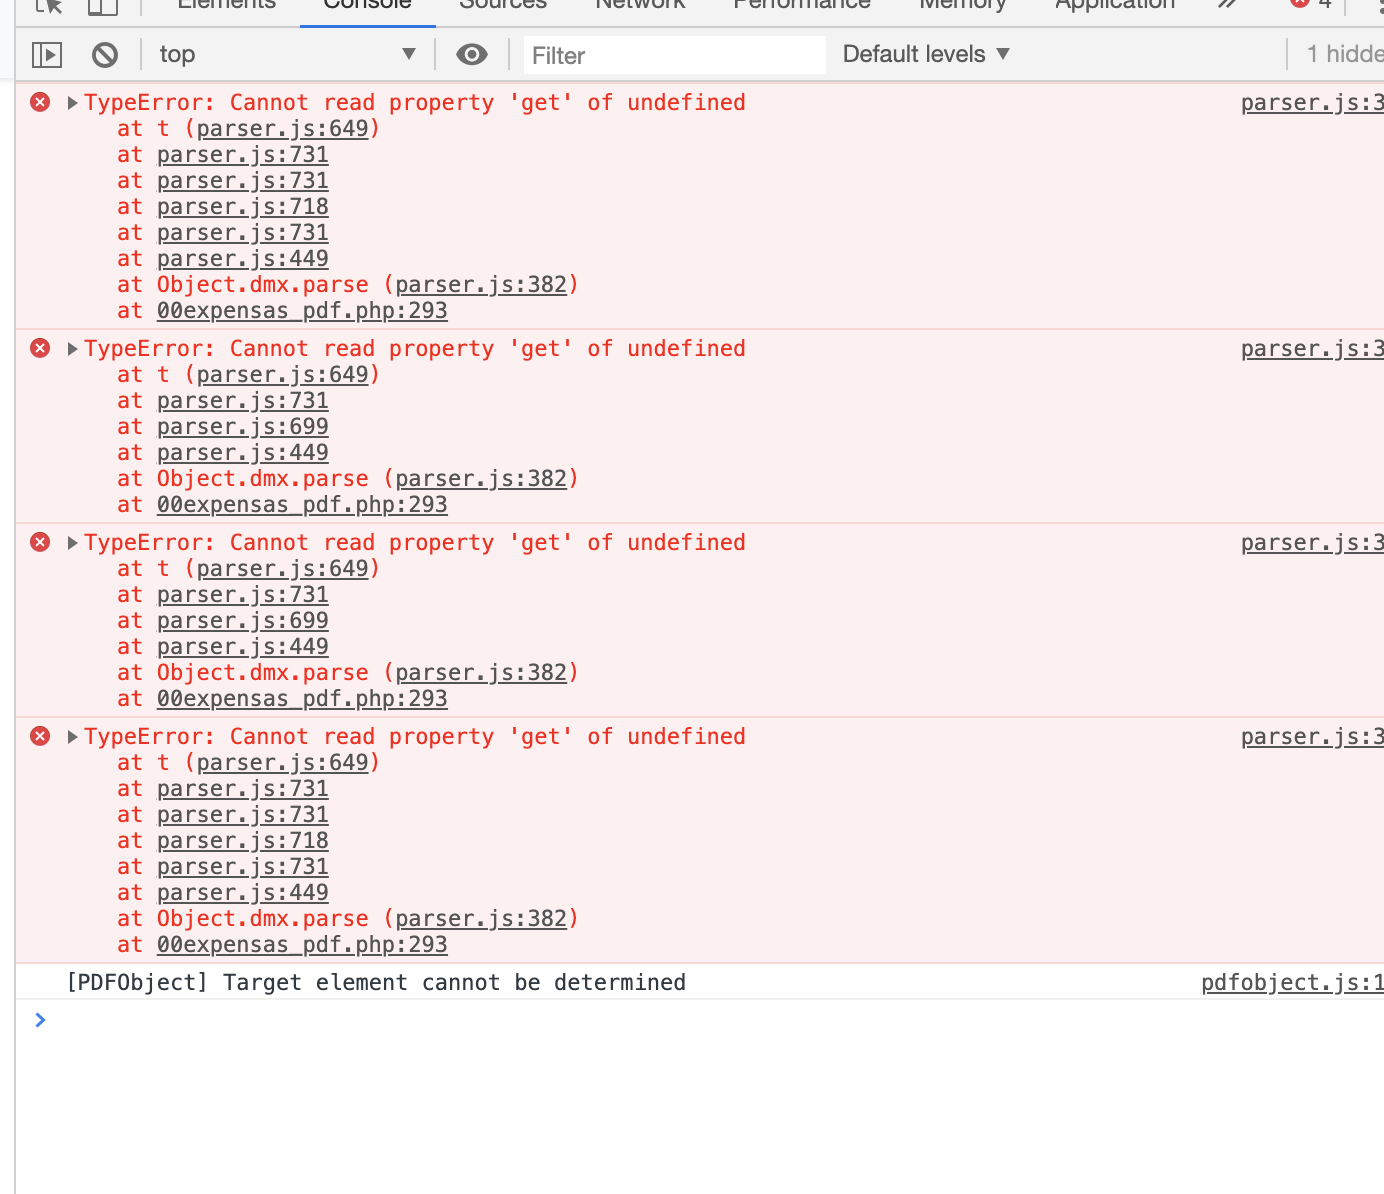Open the Default levels dropdown
The image size is (1384, 1194).
click(926, 54)
